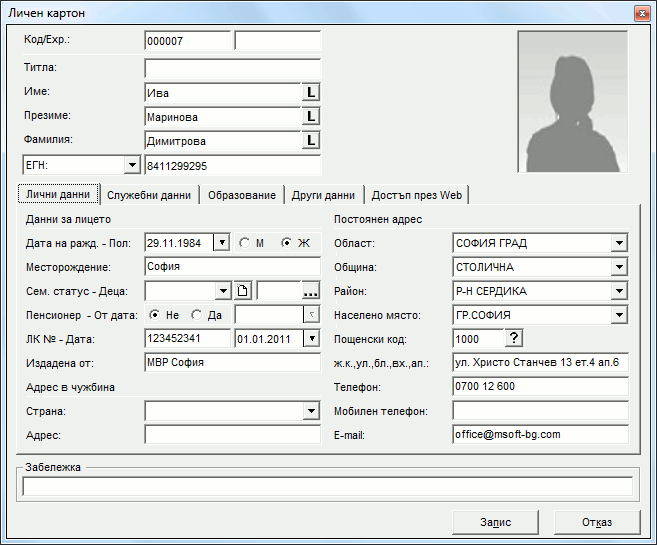
Task: Click the Забележка note field
Action: click(x=328, y=486)
